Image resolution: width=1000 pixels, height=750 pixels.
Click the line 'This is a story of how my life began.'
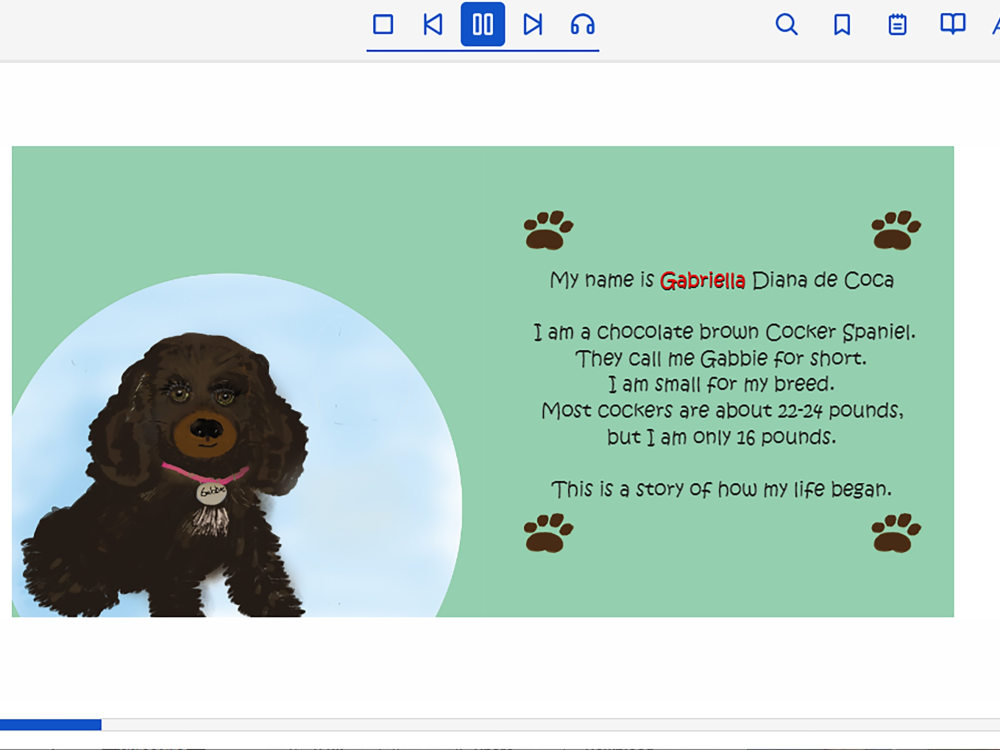click(721, 489)
